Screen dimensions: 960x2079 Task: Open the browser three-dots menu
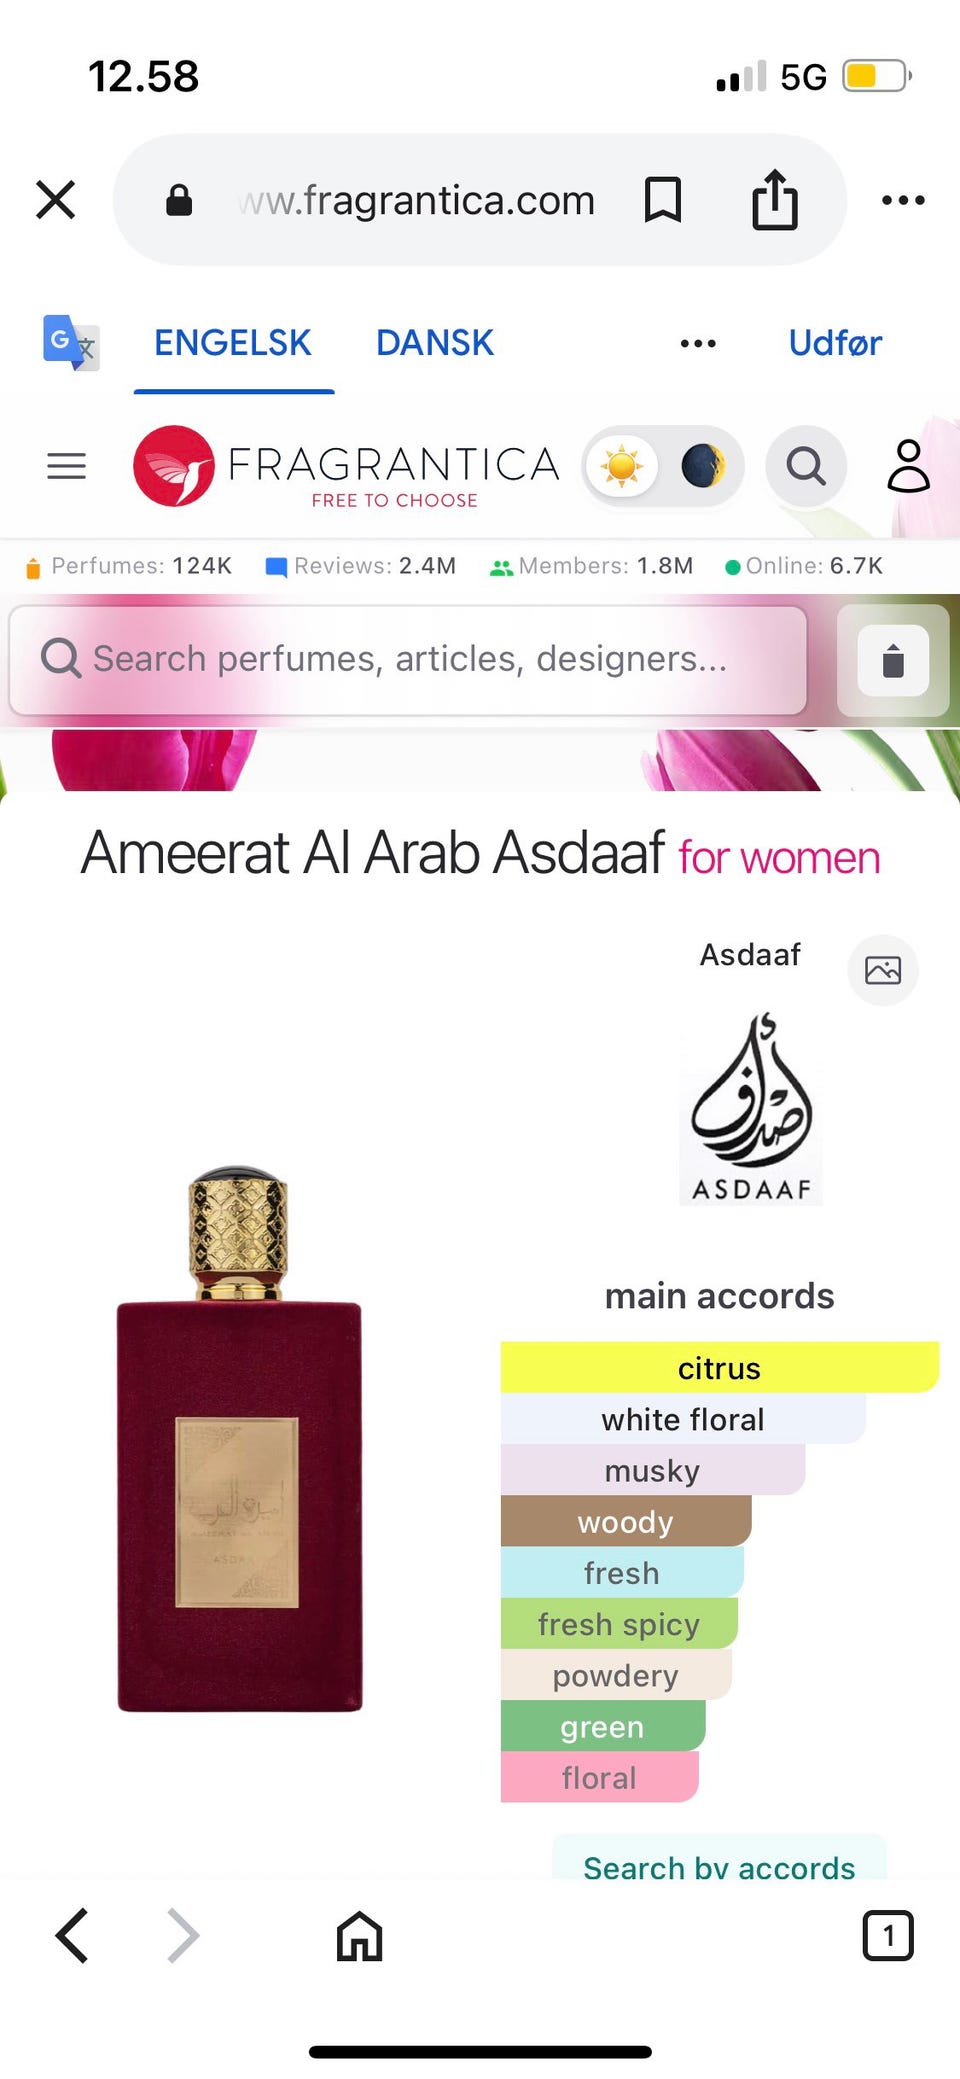(903, 200)
